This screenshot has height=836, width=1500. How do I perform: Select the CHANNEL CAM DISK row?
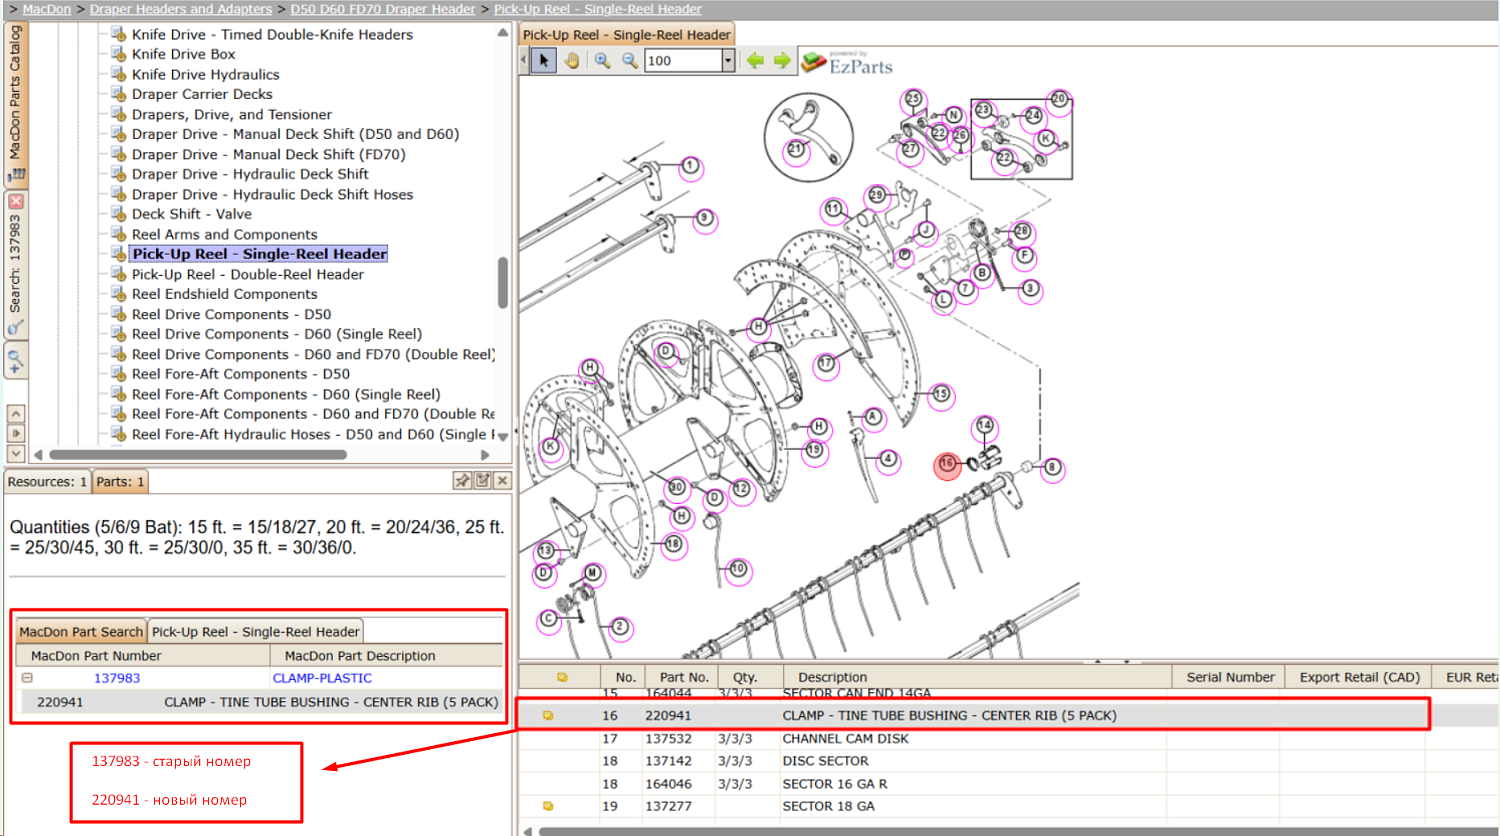tap(1008, 739)
